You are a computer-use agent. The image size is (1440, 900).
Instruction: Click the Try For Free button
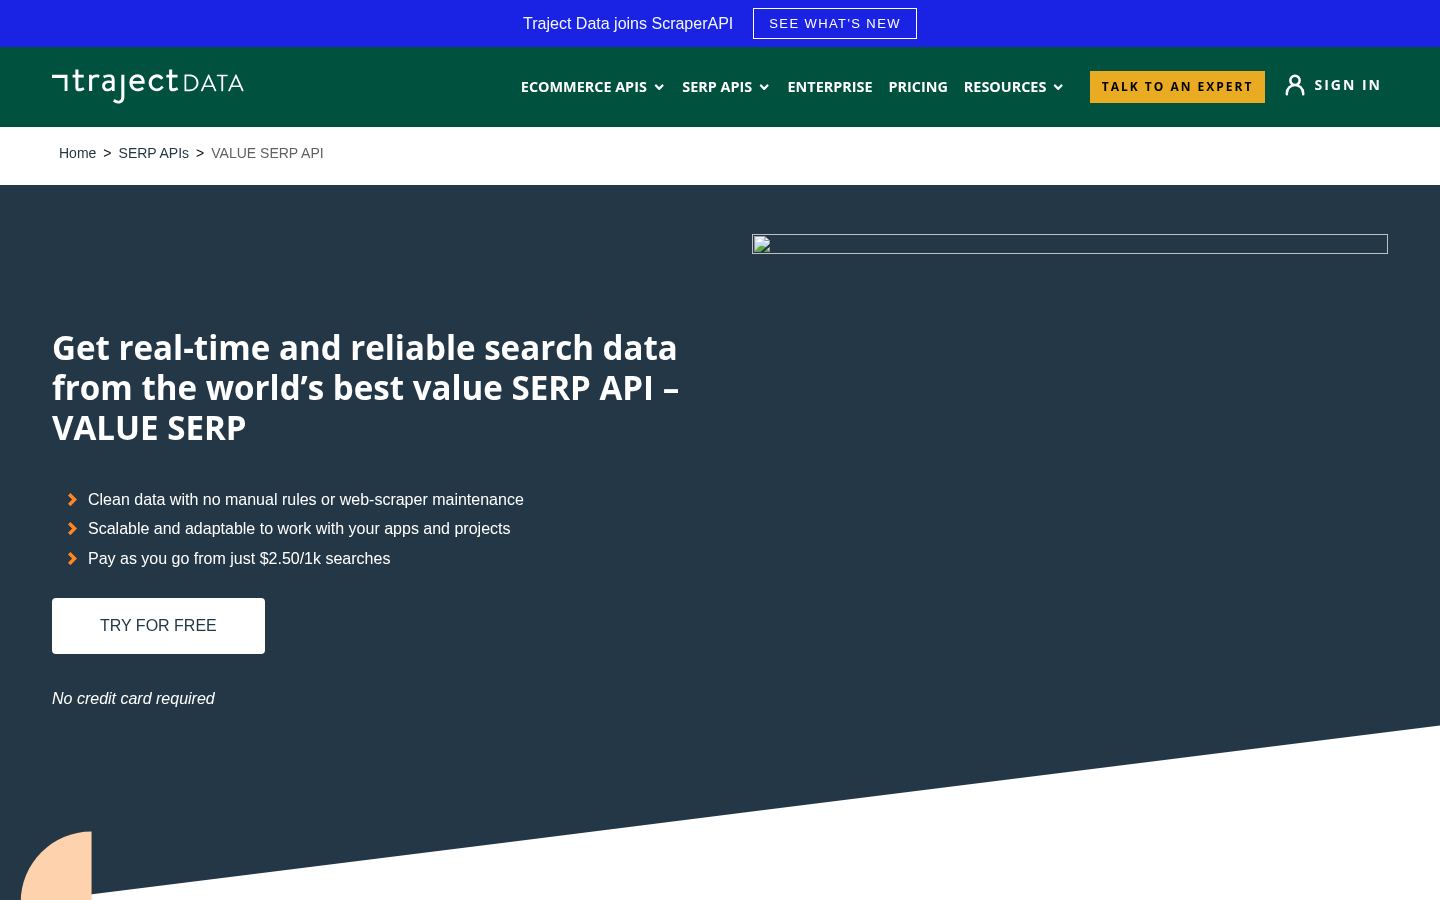[158, 626]
